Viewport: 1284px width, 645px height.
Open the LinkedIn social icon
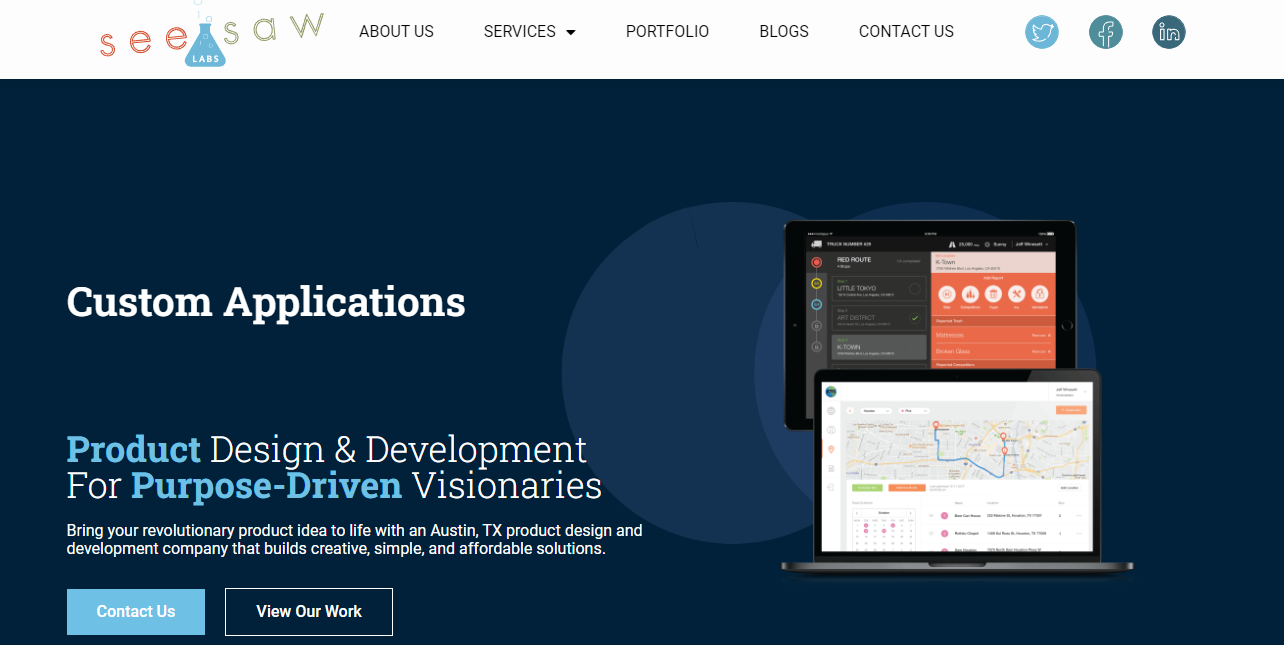[1169, 32]
